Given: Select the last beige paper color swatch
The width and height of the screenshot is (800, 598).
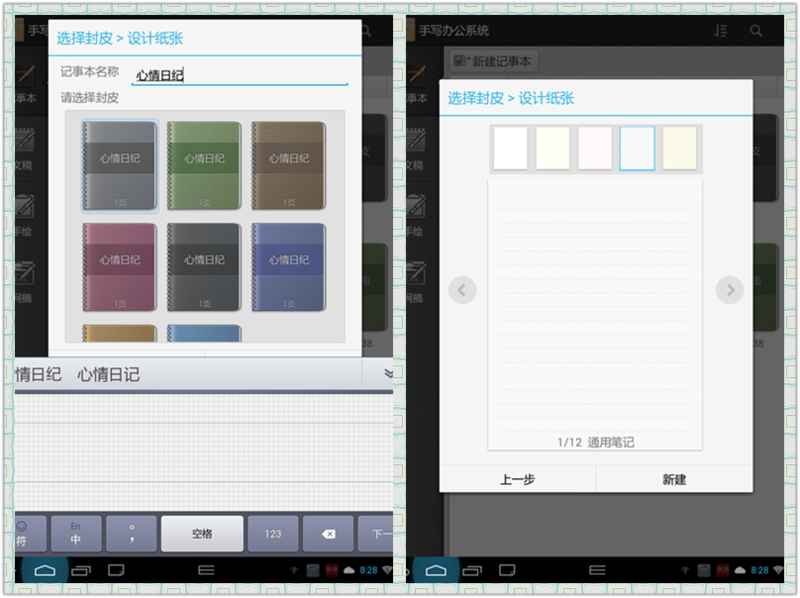Looking at the screenshot, I should pos(680,148).
